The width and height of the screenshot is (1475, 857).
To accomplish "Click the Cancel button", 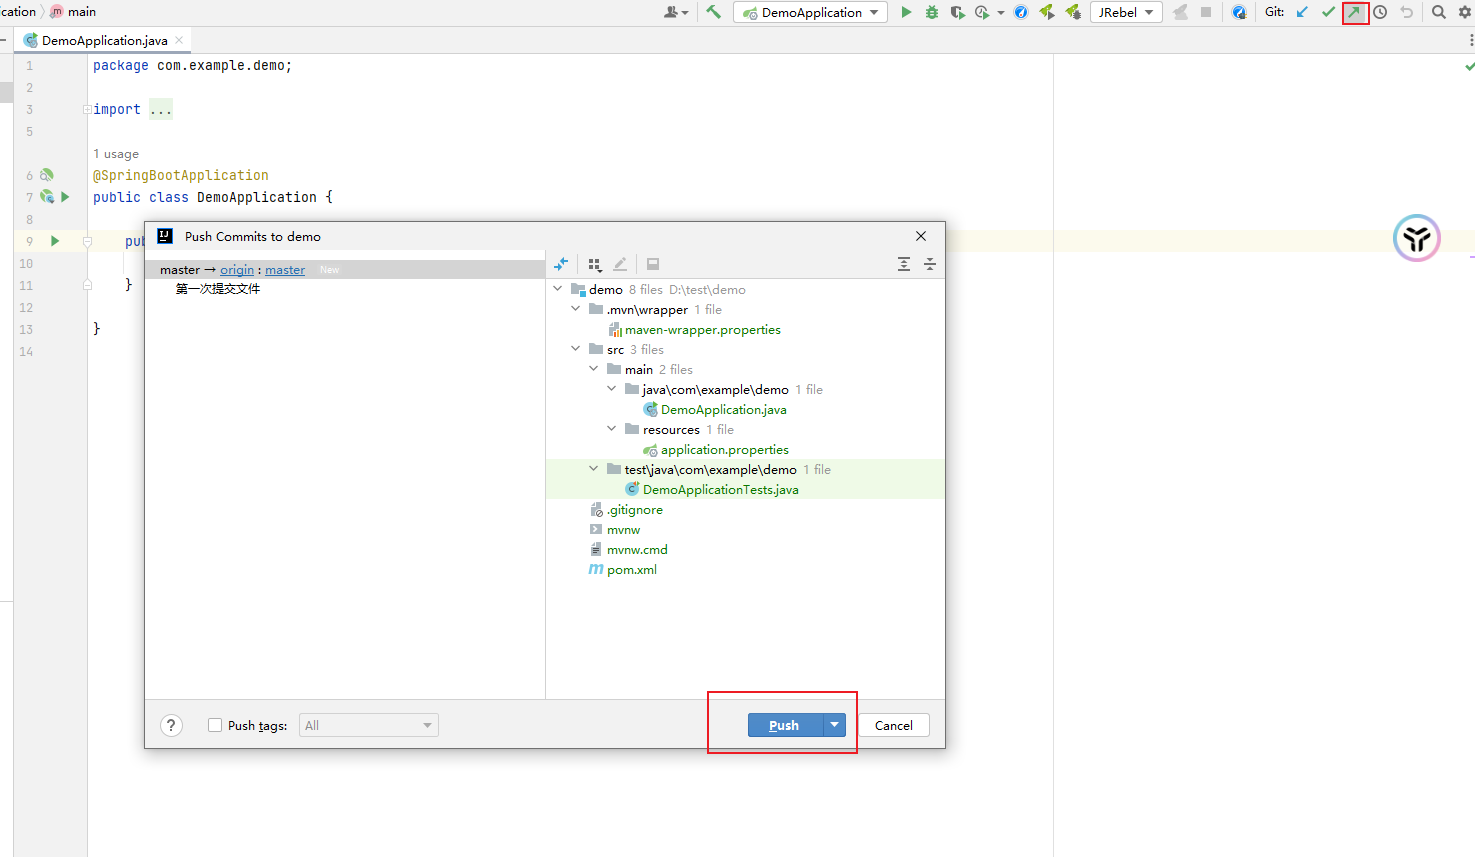I will coord(893,726).
